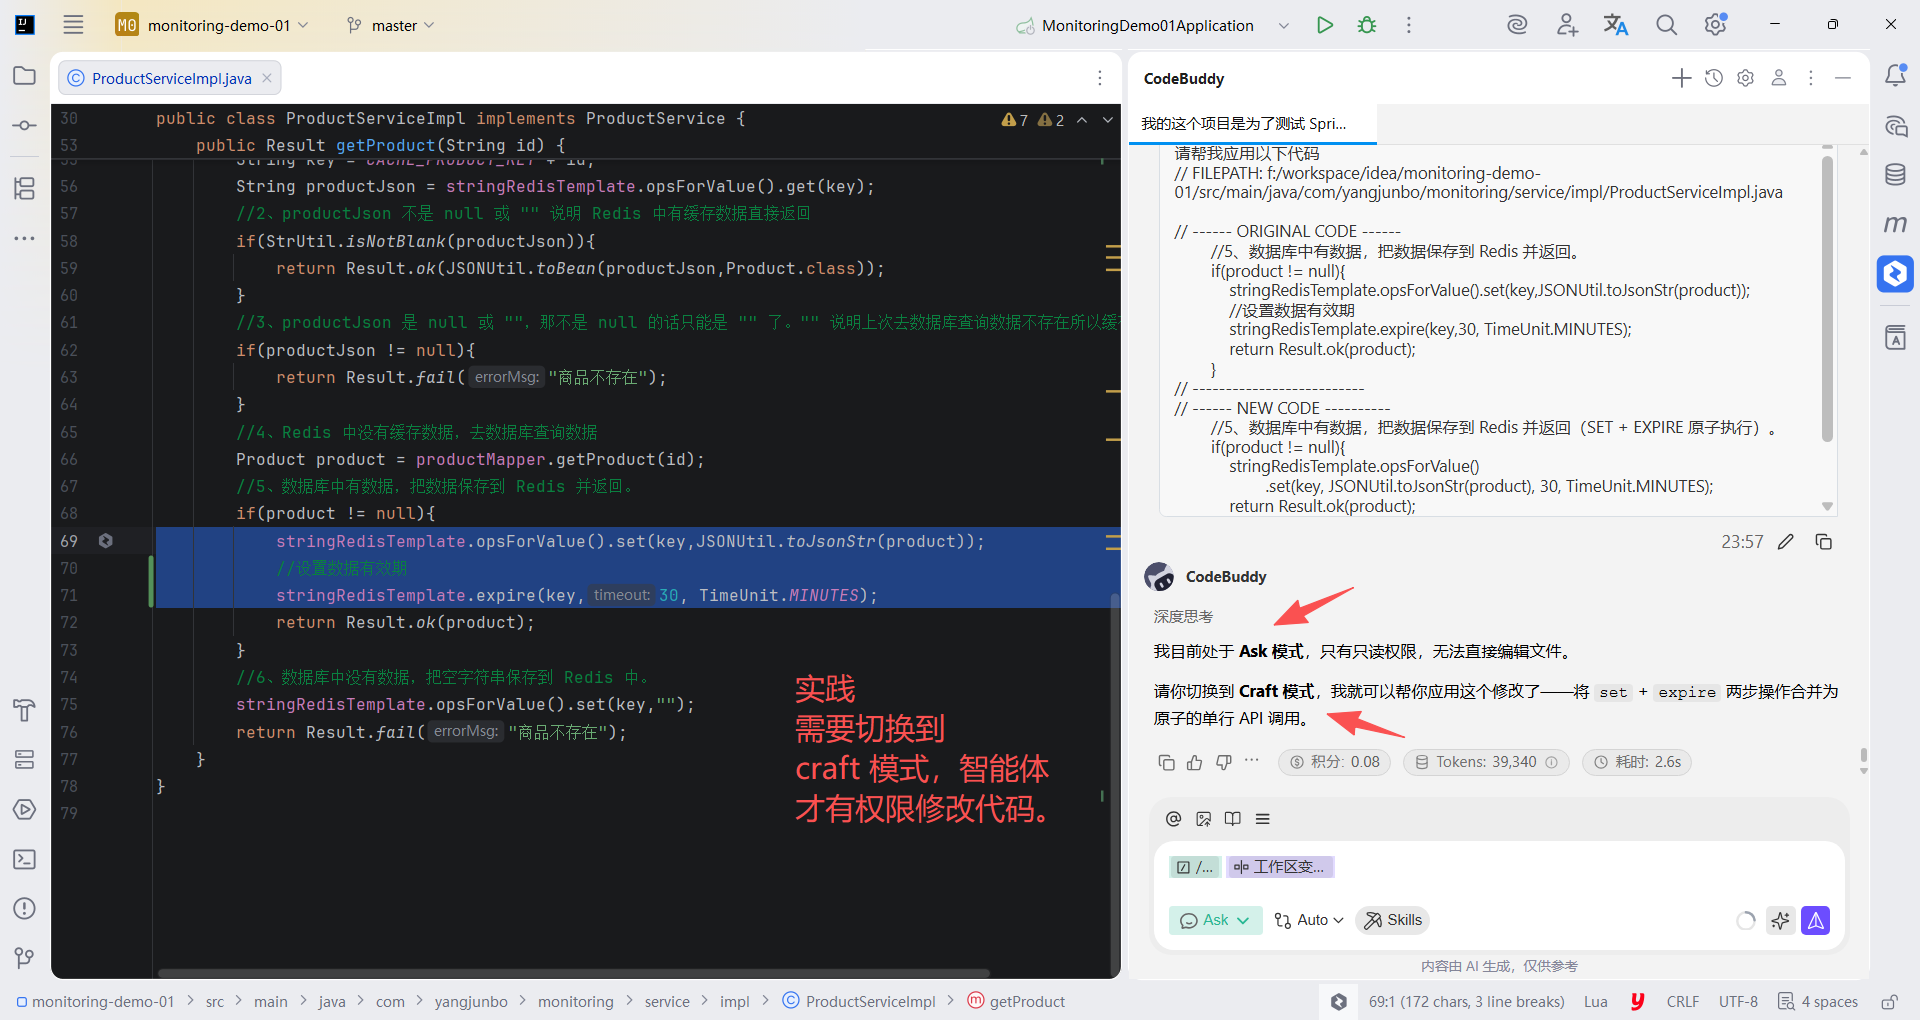Image resolution: width=1920 pixels, height=1020 pixels.
Task: Open CodeBuddy panel settings gear
Action: [x=1746, y=78]
